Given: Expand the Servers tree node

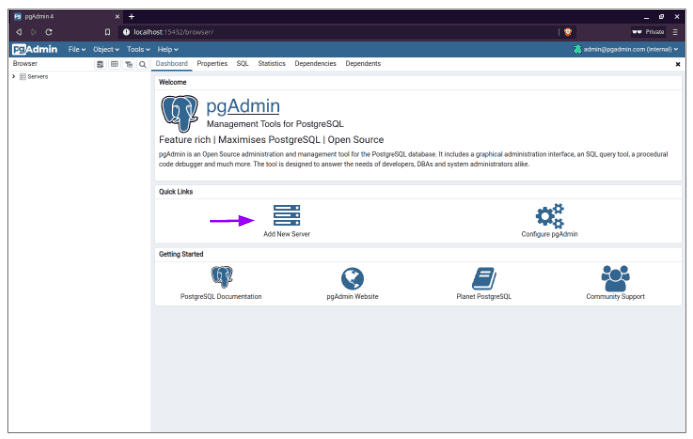Looking at the screenshot, I should point(14,76).
